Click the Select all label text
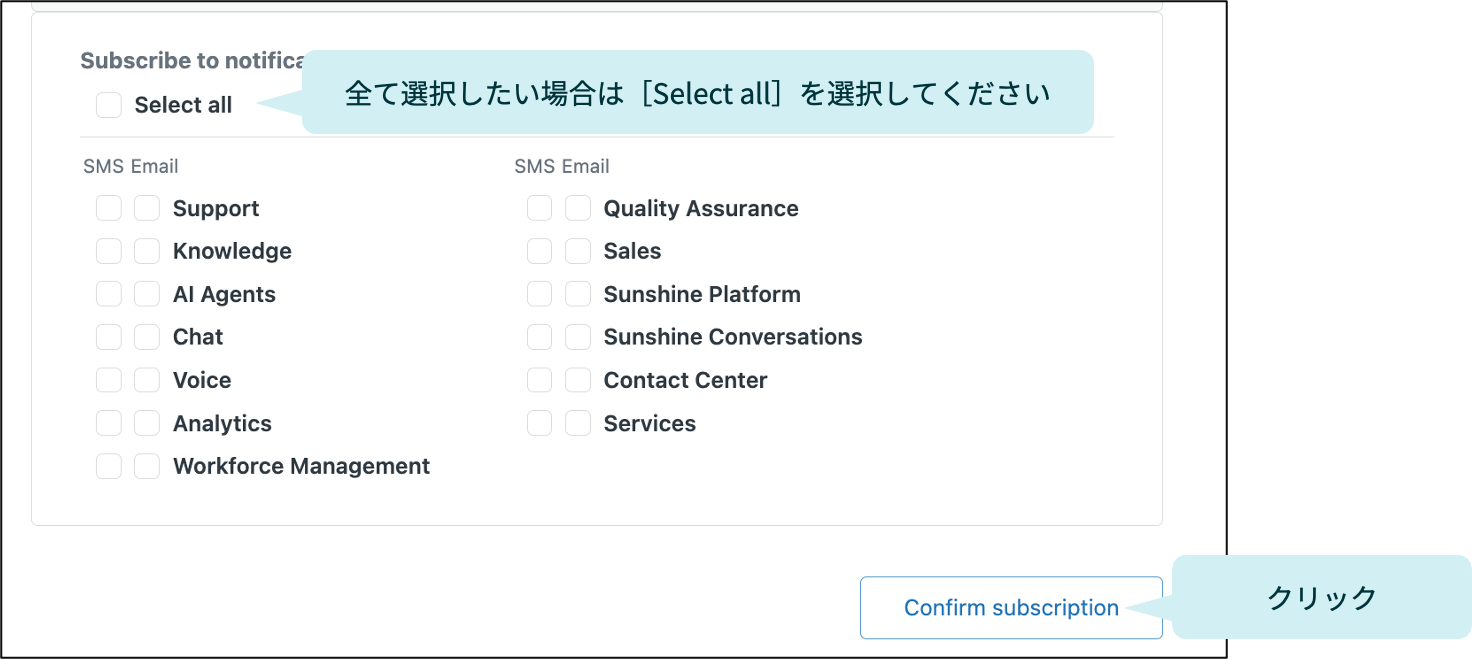 coord(183,105)
